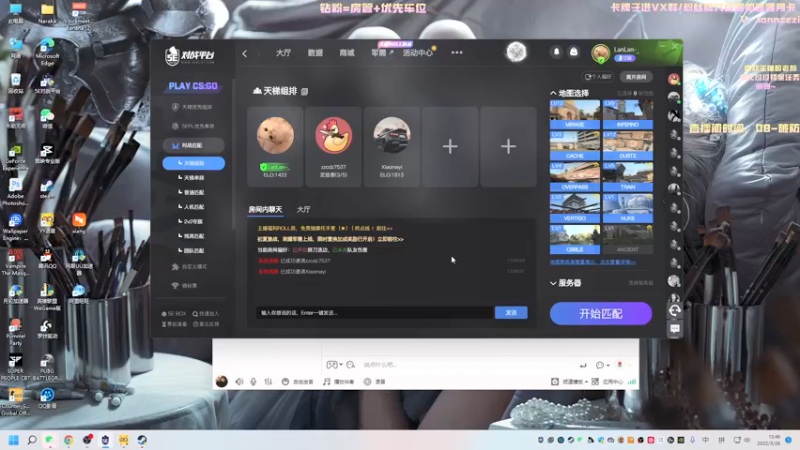
Task: Select the 房间内聊天 chat tab
Action: point(265,210)
